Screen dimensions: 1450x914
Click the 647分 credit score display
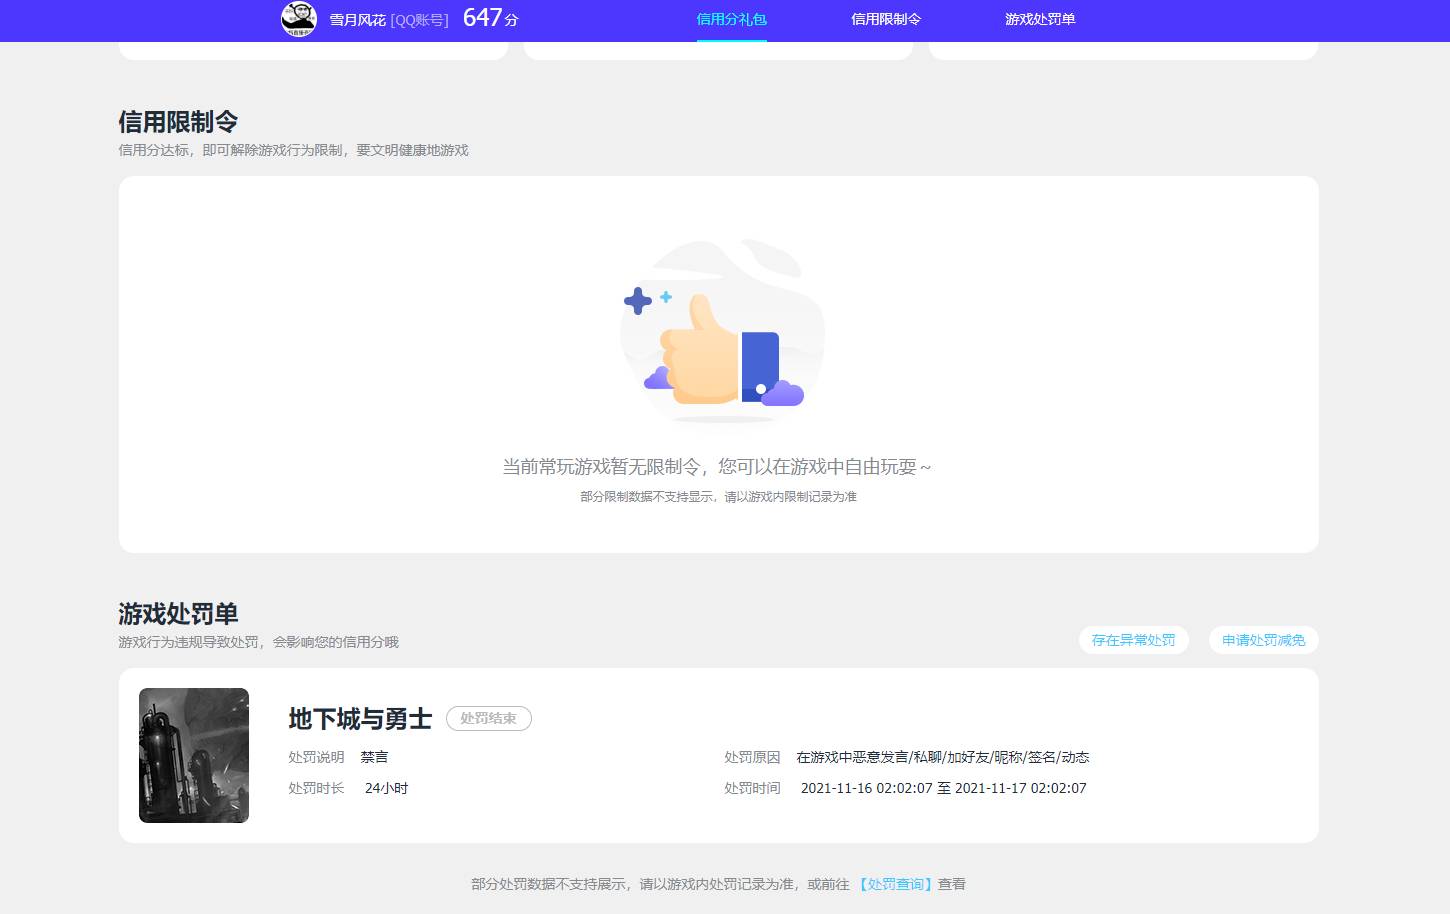click(489, 18)
